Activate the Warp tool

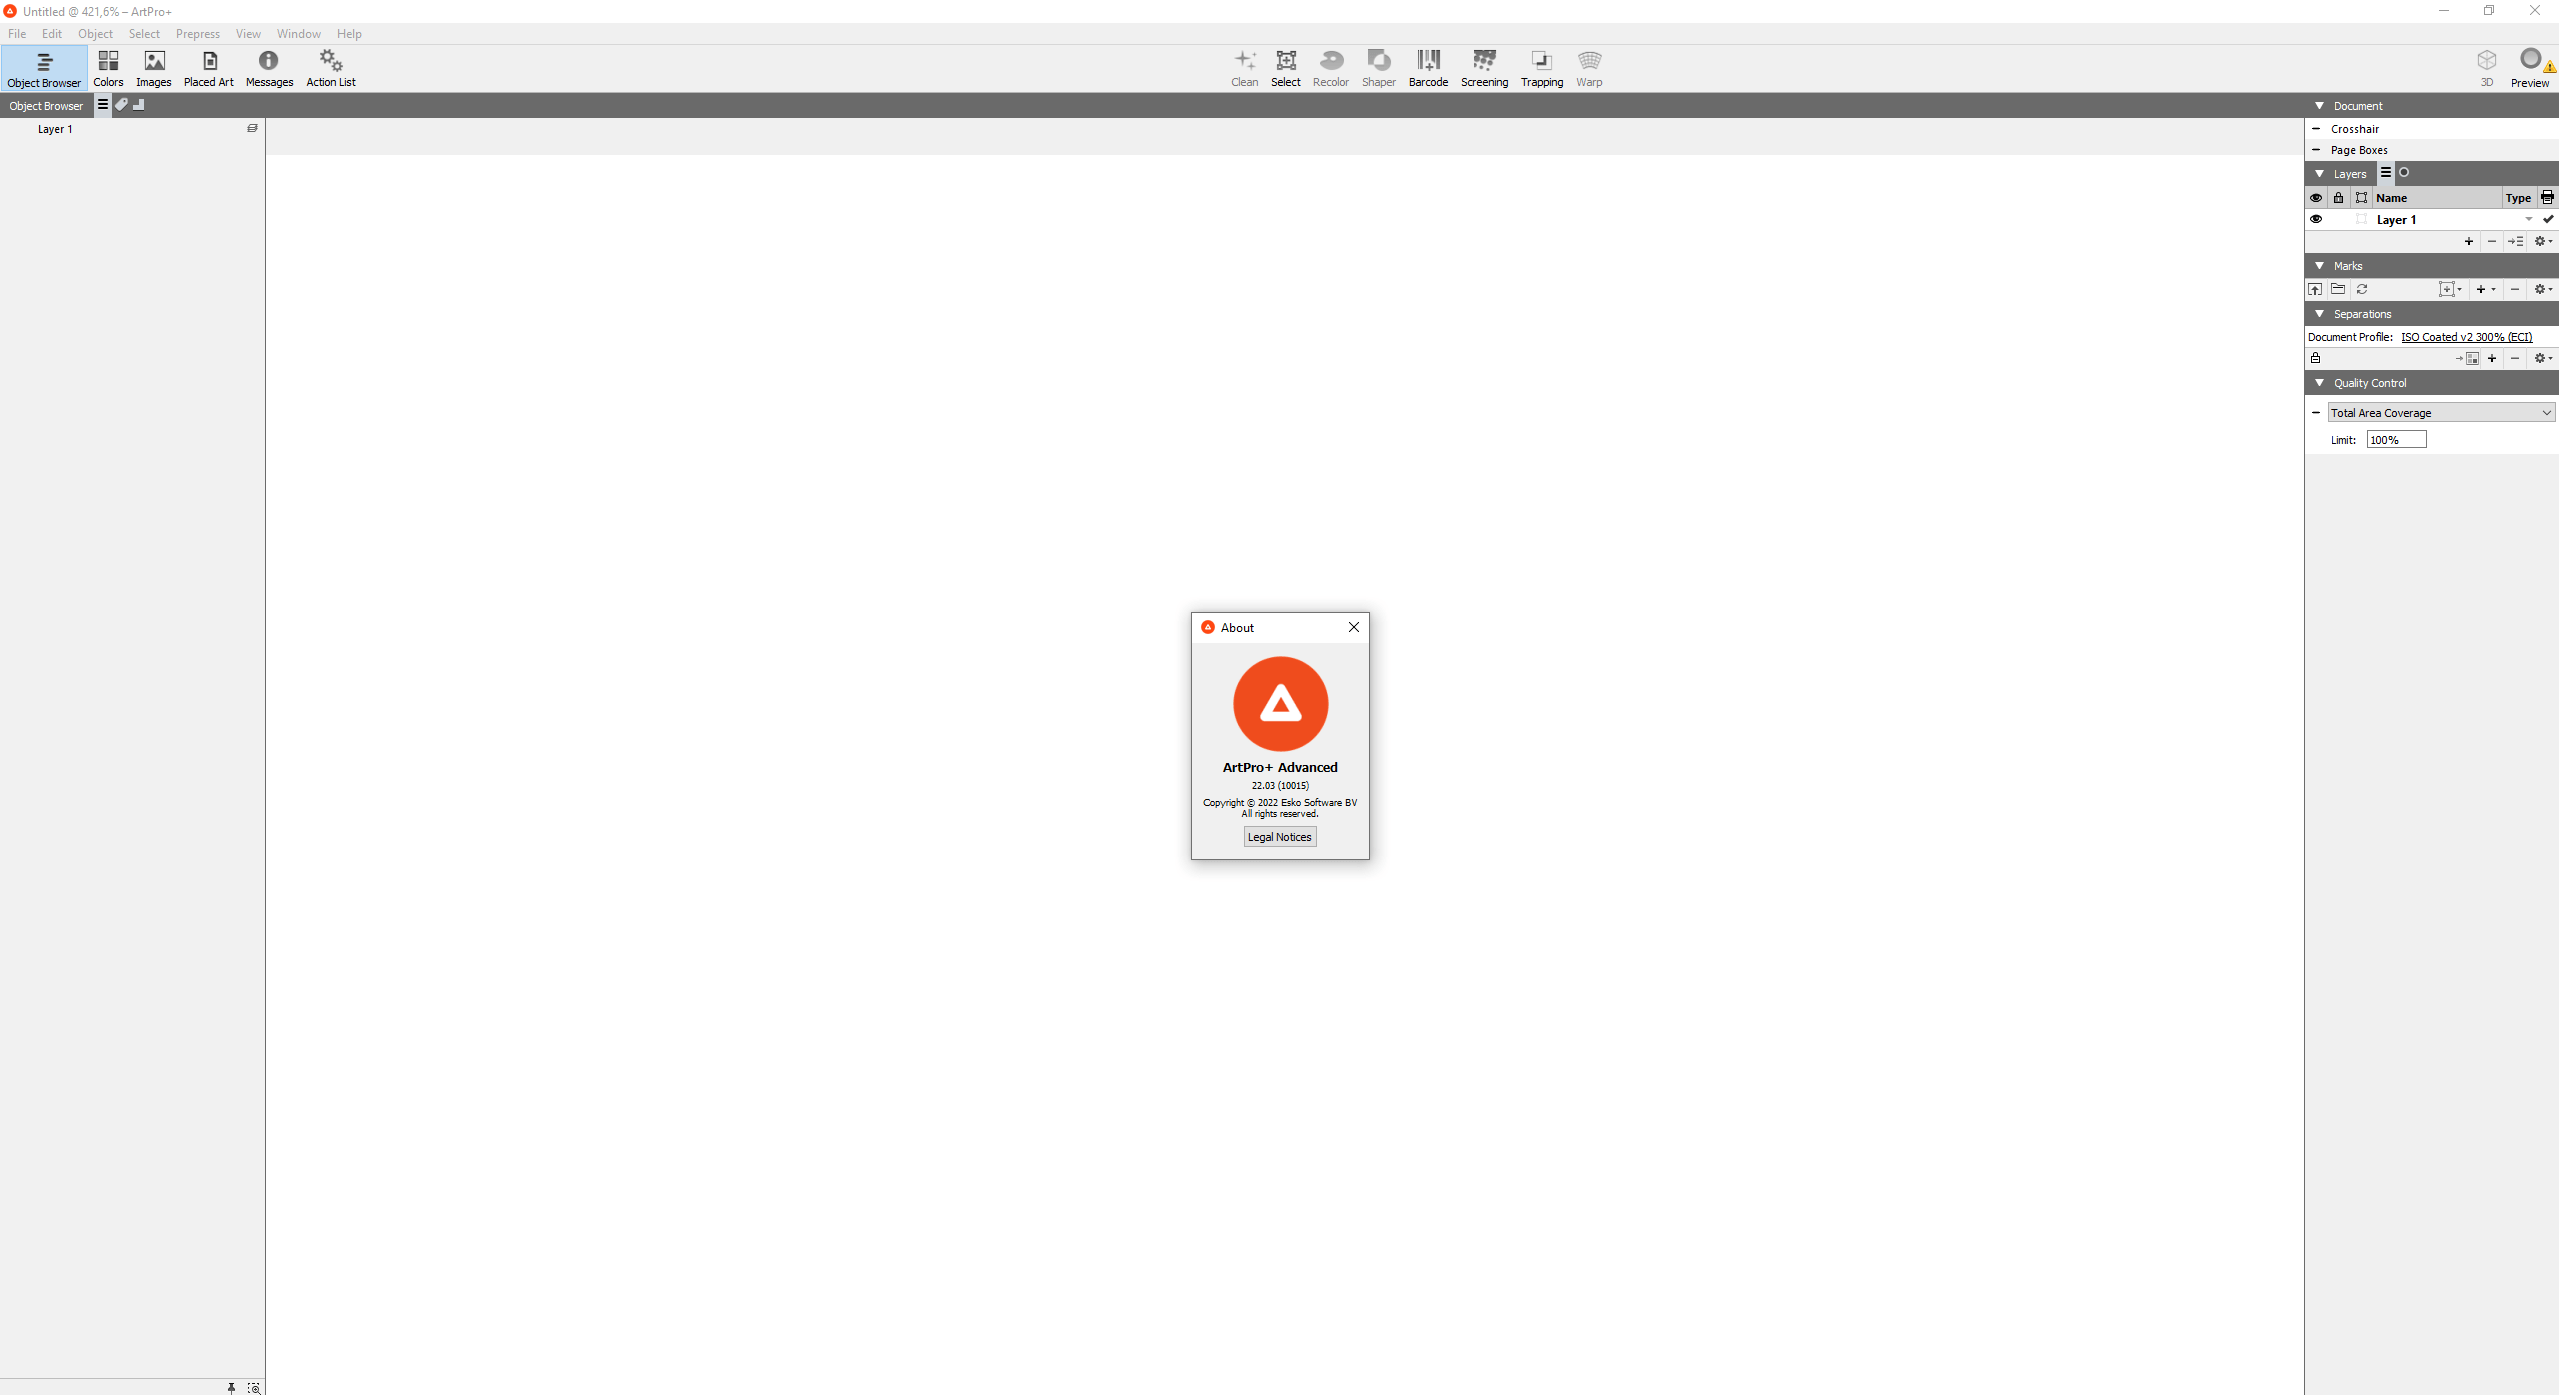(x=1590, y=68)
